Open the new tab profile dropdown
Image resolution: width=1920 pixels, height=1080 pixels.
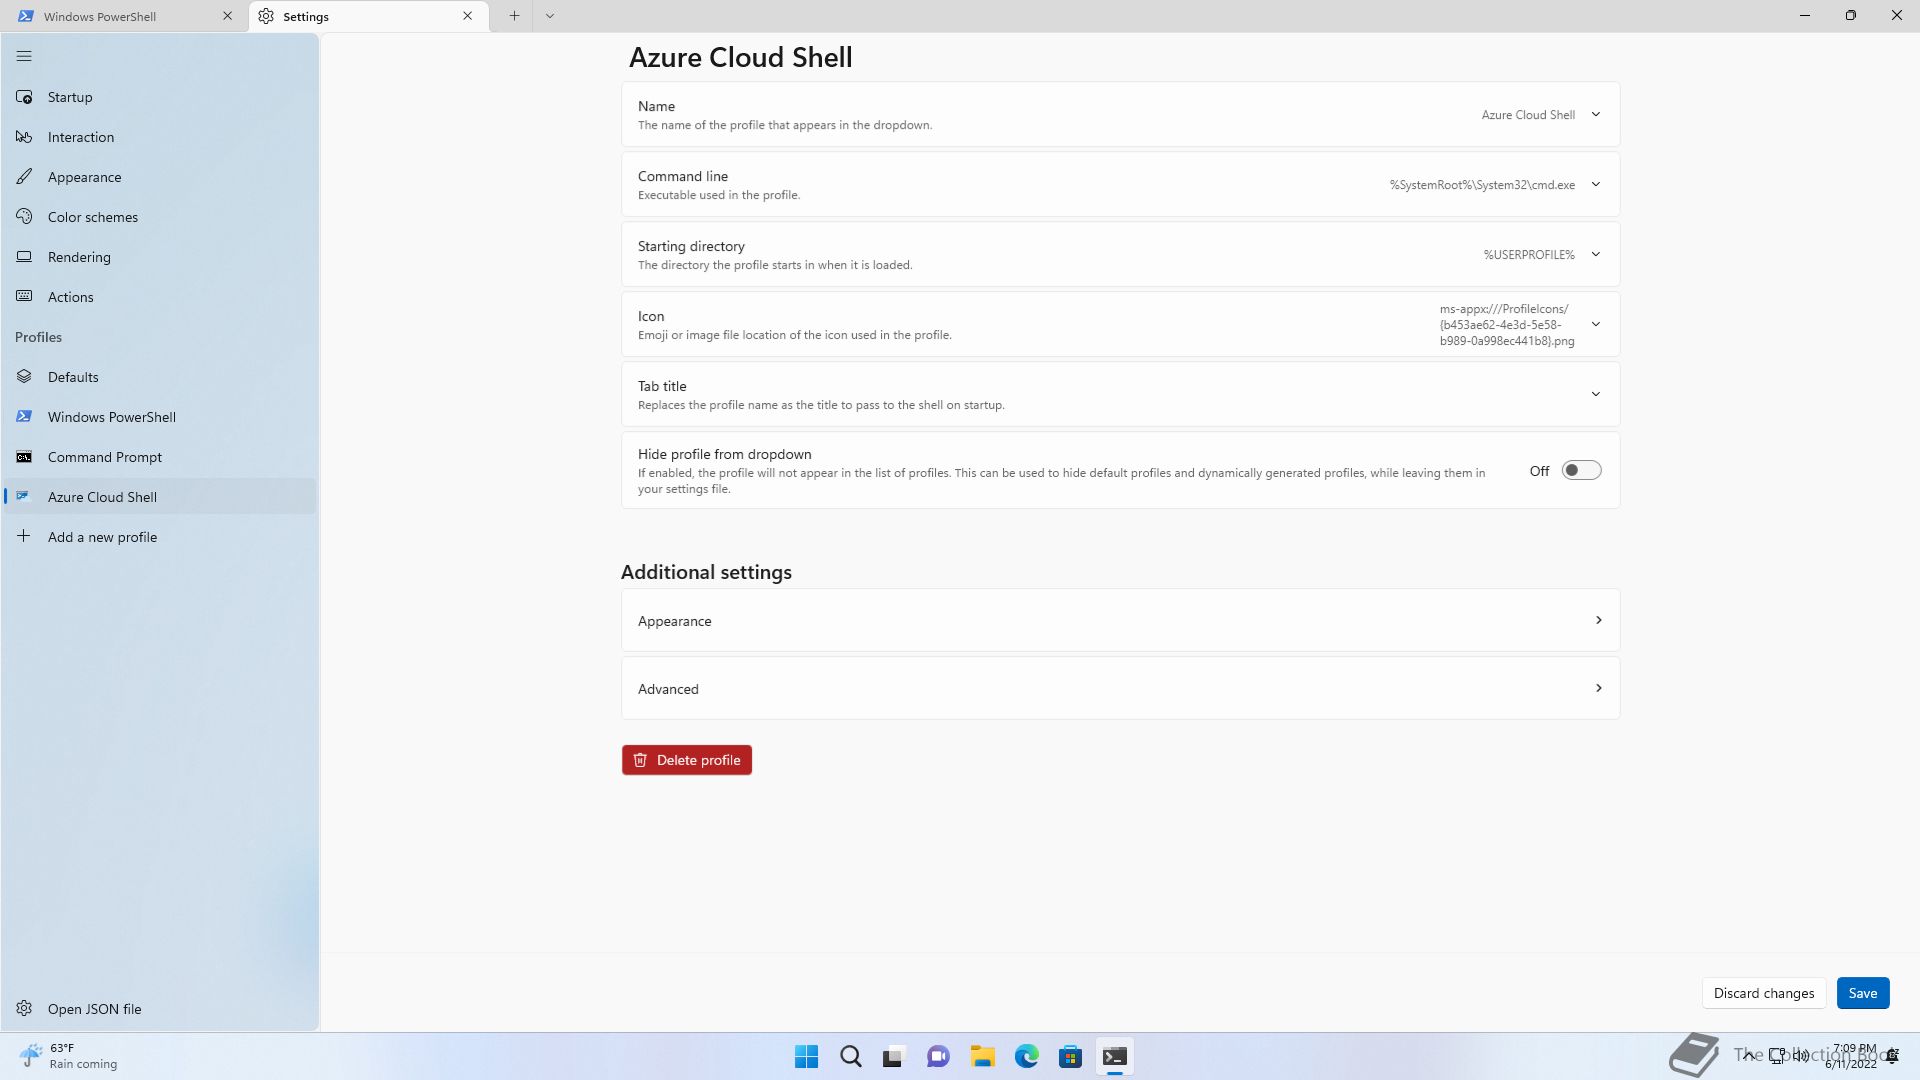point(550,16)
